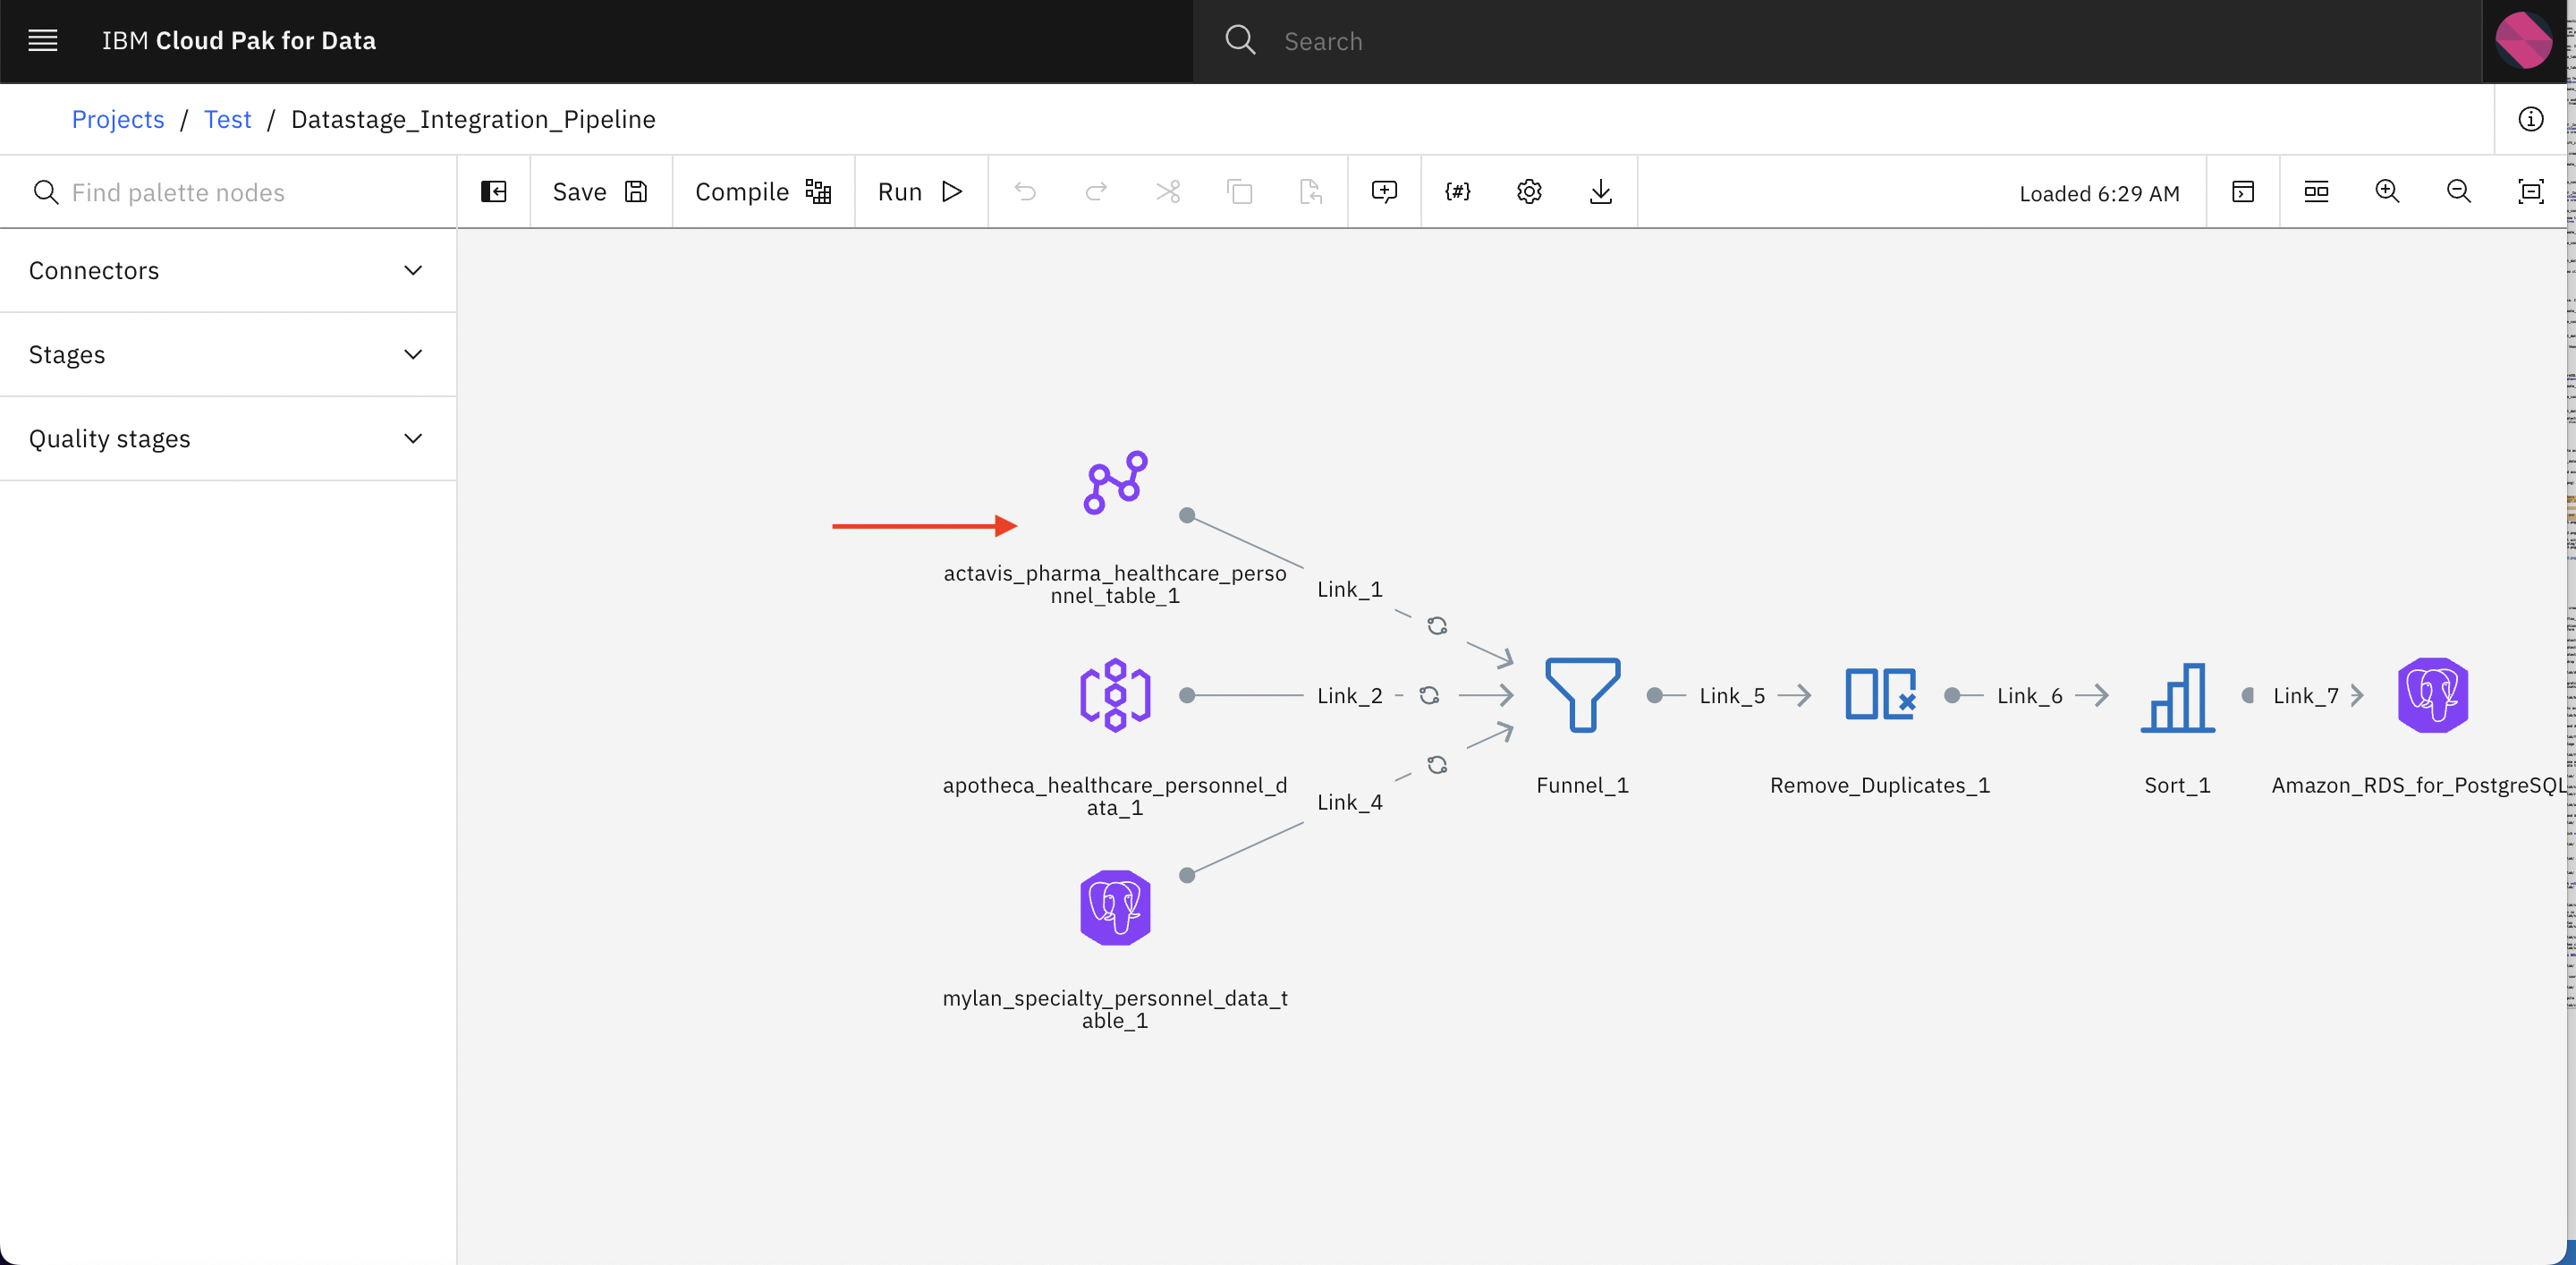Open flow settings gear icon
Viewport: 2576px width, 1265px height.
(x=1529, y=192)
